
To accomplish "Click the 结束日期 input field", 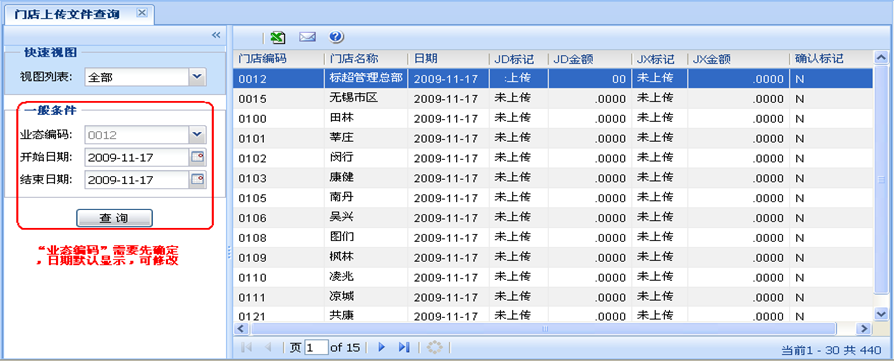I will coord(136,180).
